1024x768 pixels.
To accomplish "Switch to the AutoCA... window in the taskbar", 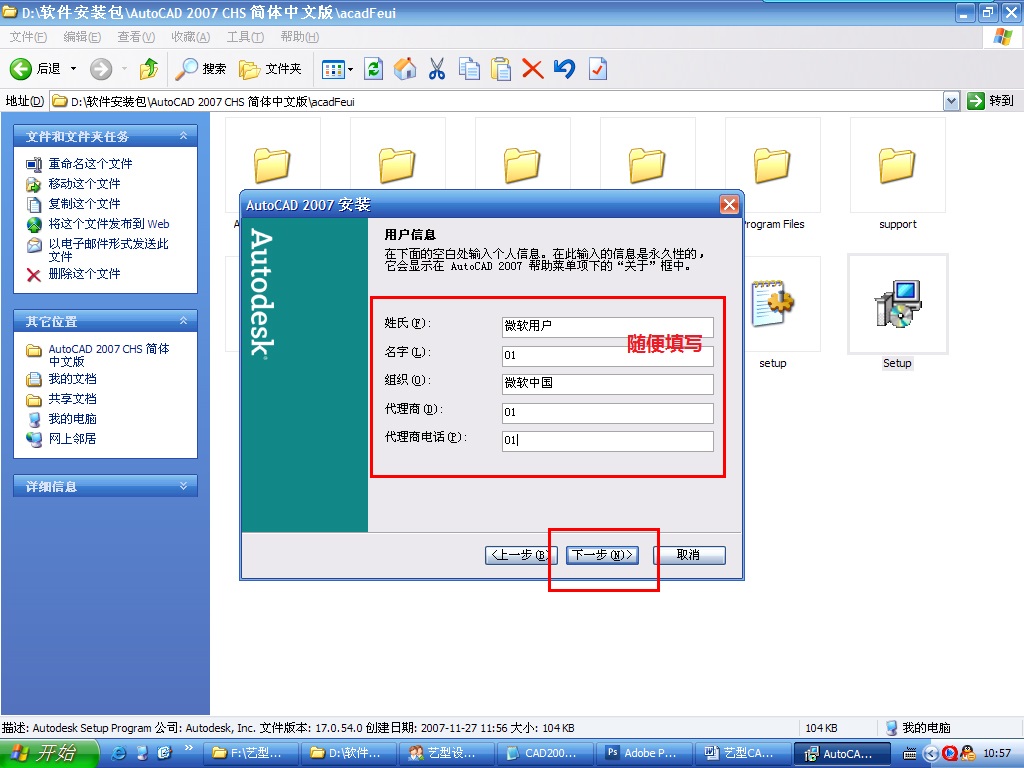I will click(x=843, y=753).
